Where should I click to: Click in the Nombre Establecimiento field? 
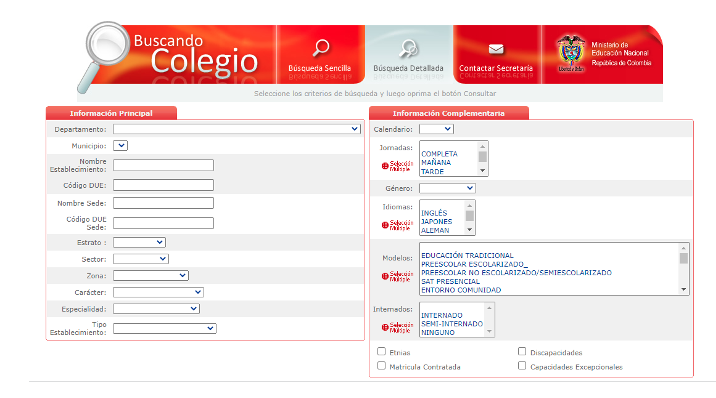tap(163, 165)
